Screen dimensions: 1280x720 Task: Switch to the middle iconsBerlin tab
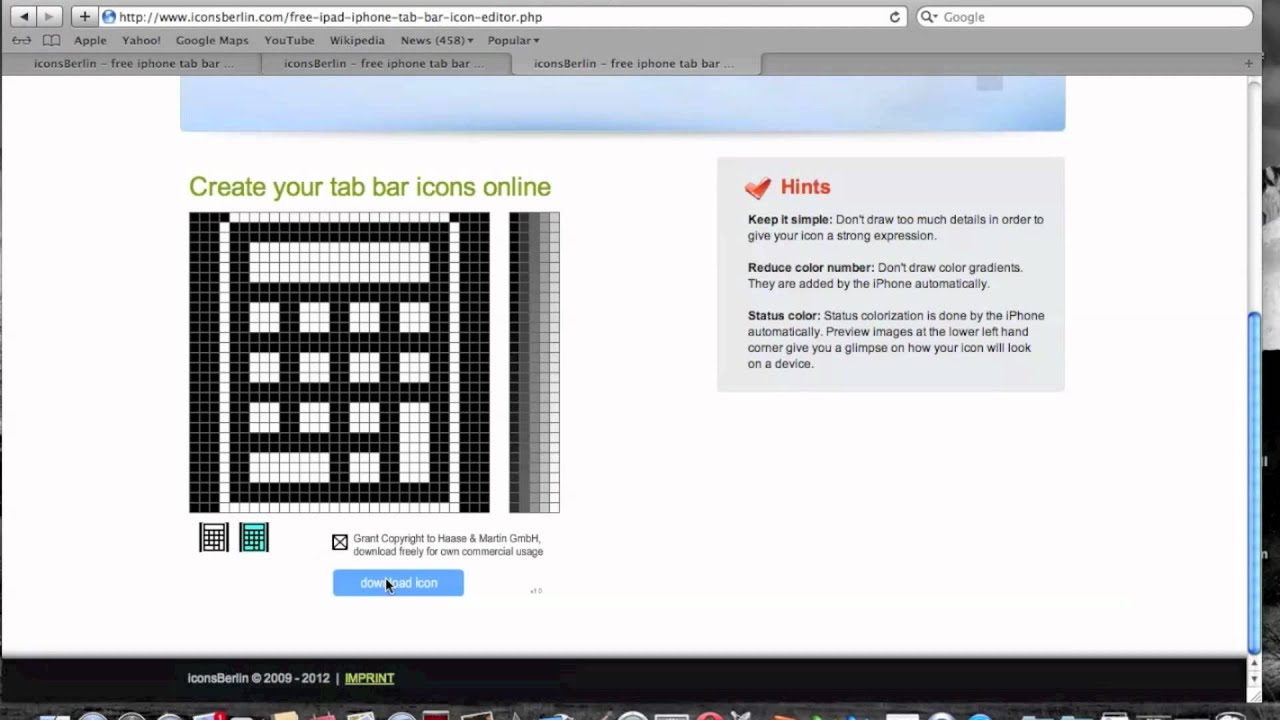pos(383,63)
